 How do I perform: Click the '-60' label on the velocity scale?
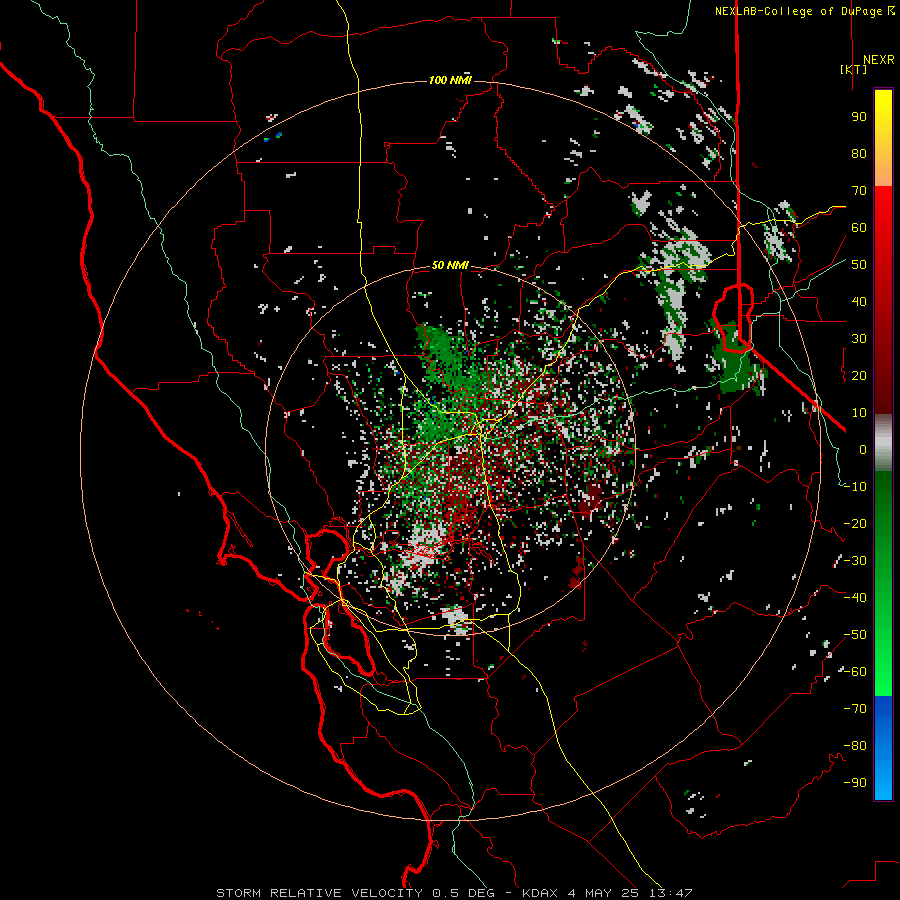click(x=855, y=672)
